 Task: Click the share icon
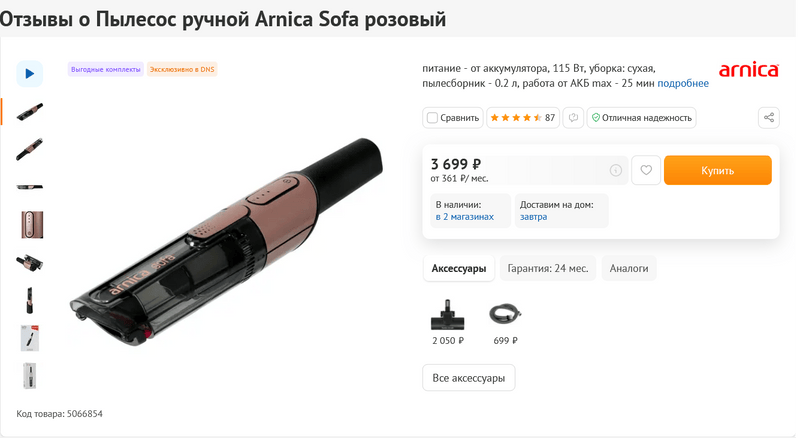(769, 118)
